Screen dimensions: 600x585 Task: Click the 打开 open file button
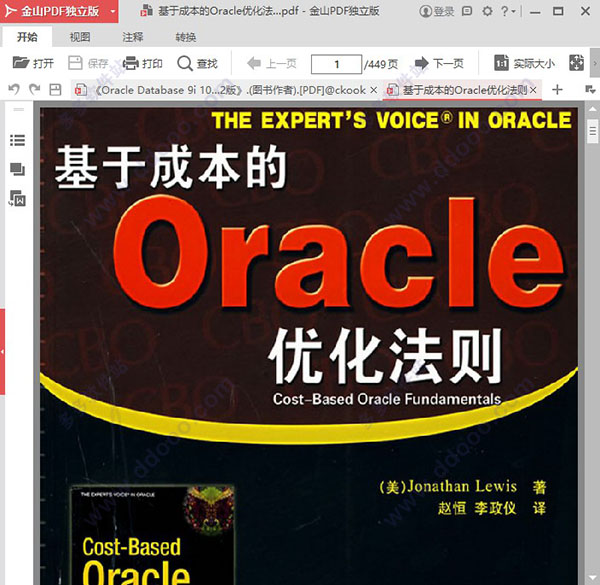(x=33, y=63)
